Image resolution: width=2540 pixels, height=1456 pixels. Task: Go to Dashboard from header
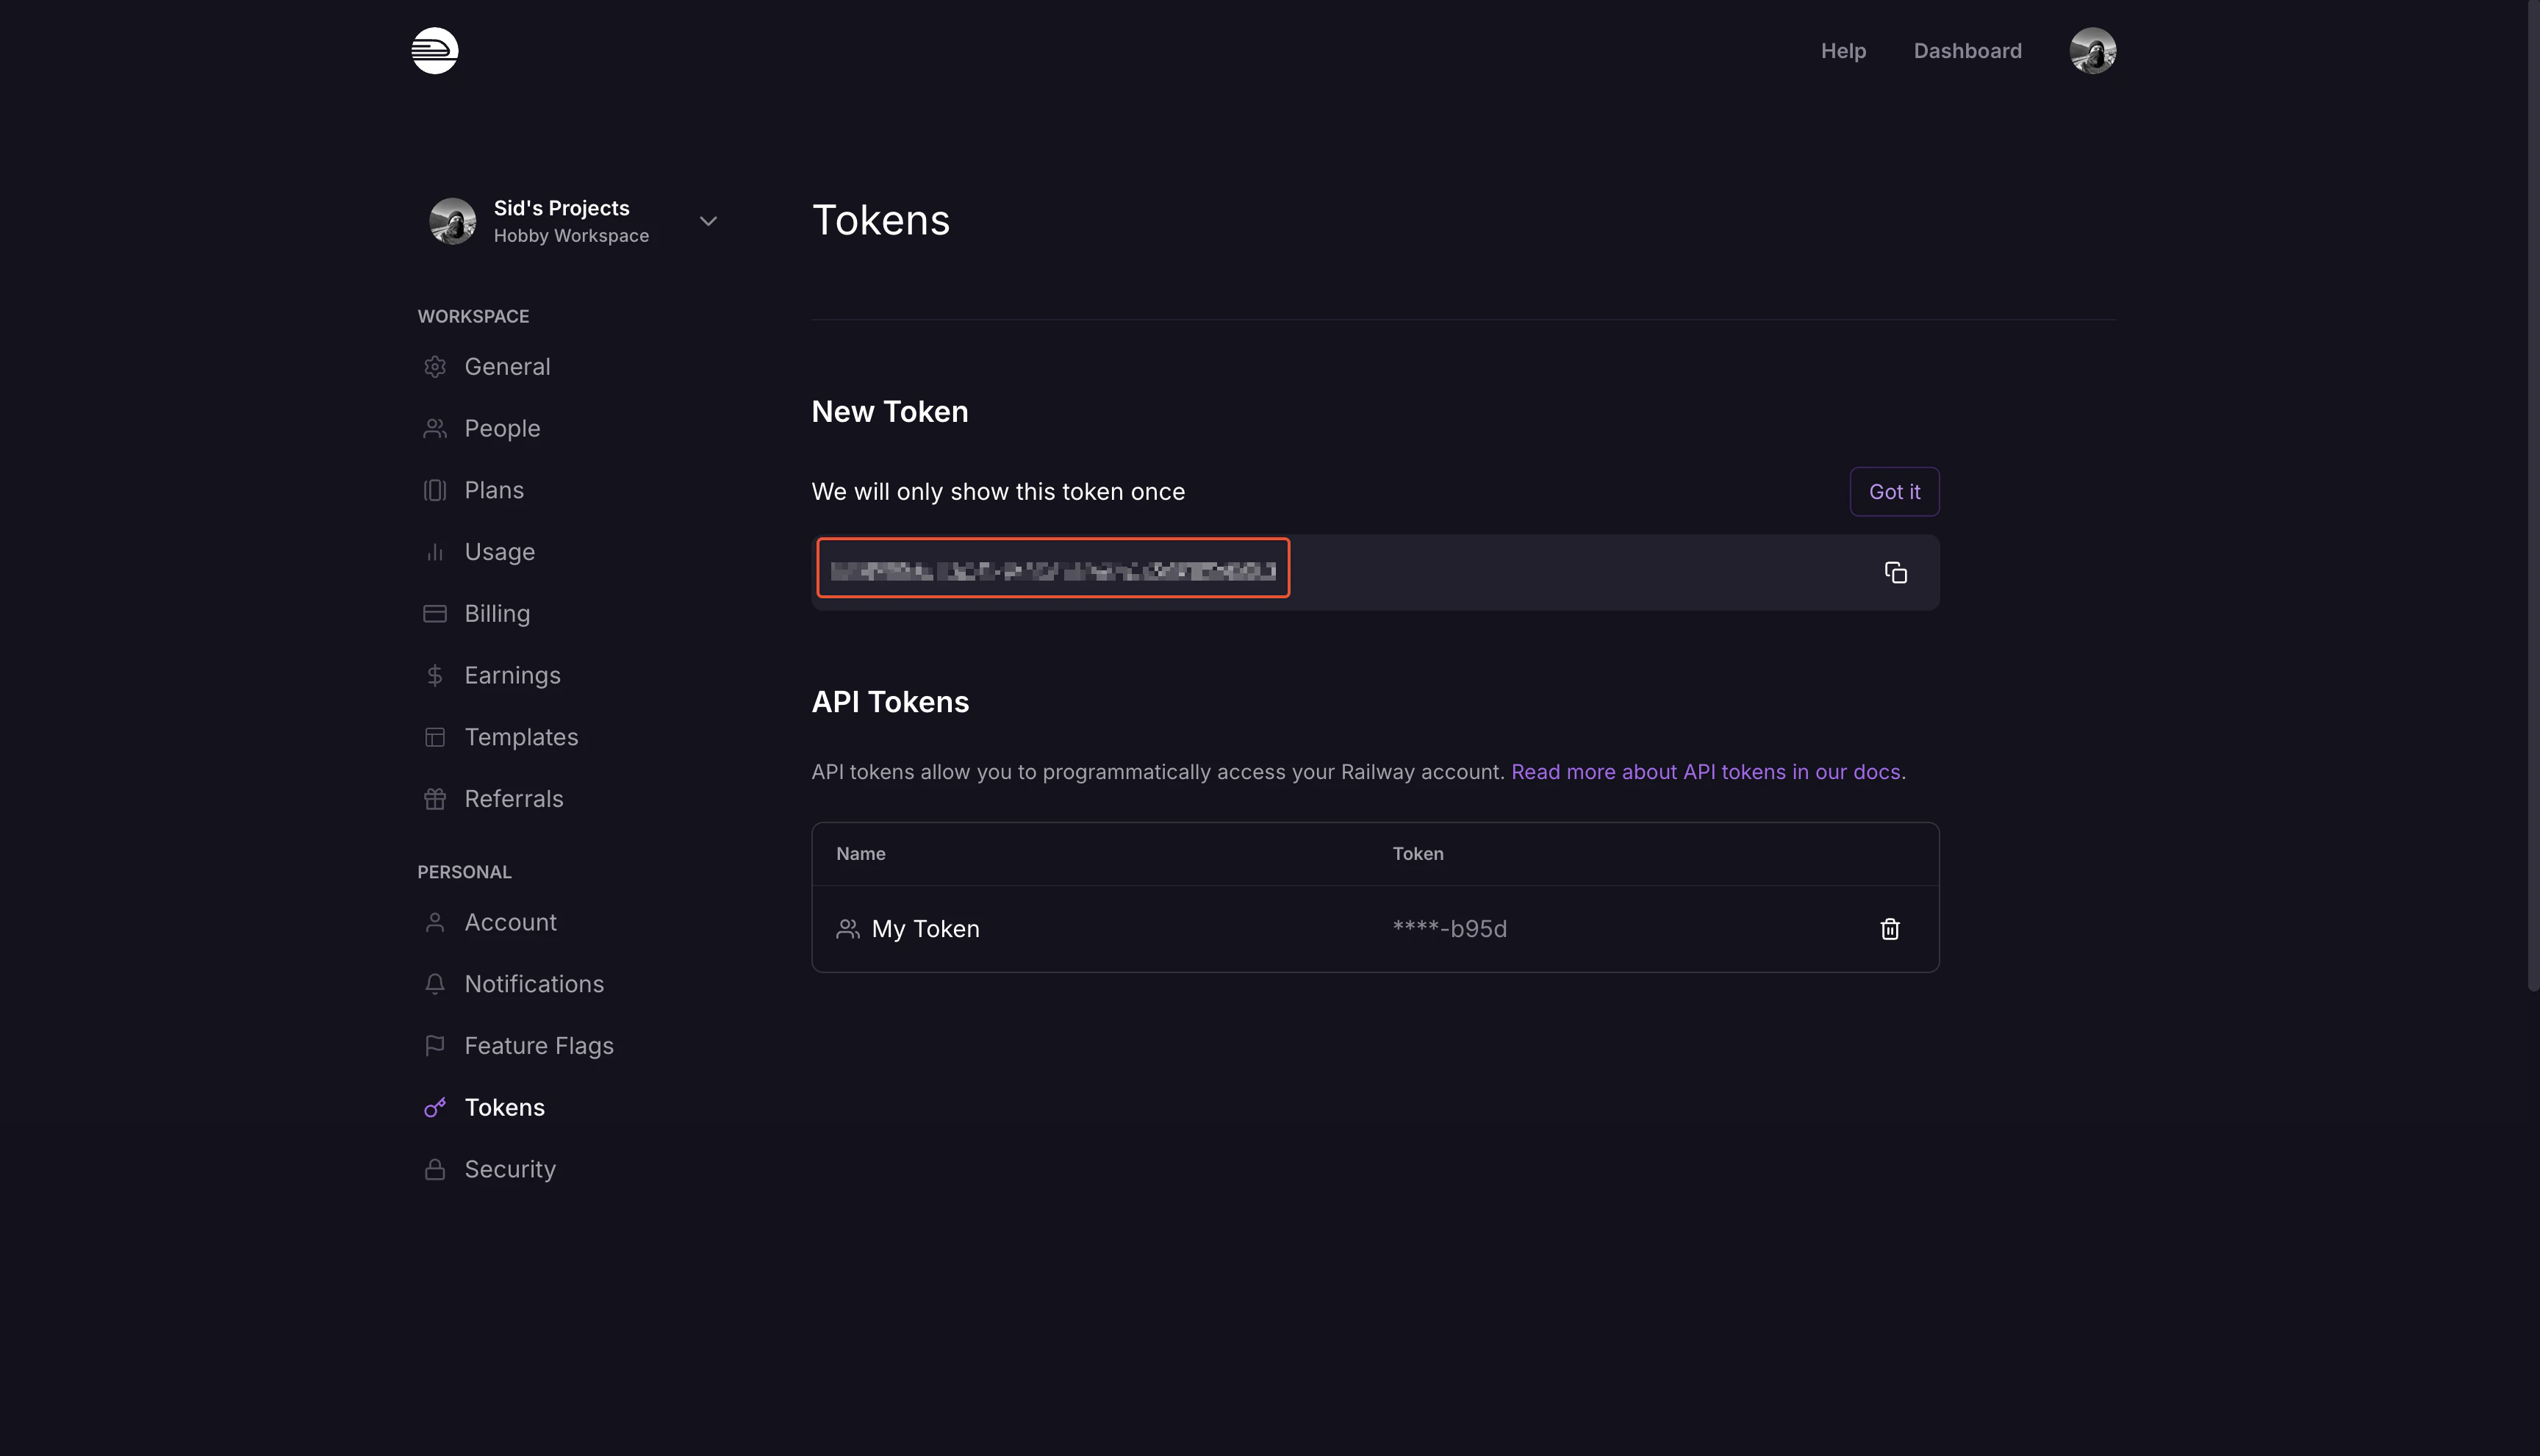1967,50
